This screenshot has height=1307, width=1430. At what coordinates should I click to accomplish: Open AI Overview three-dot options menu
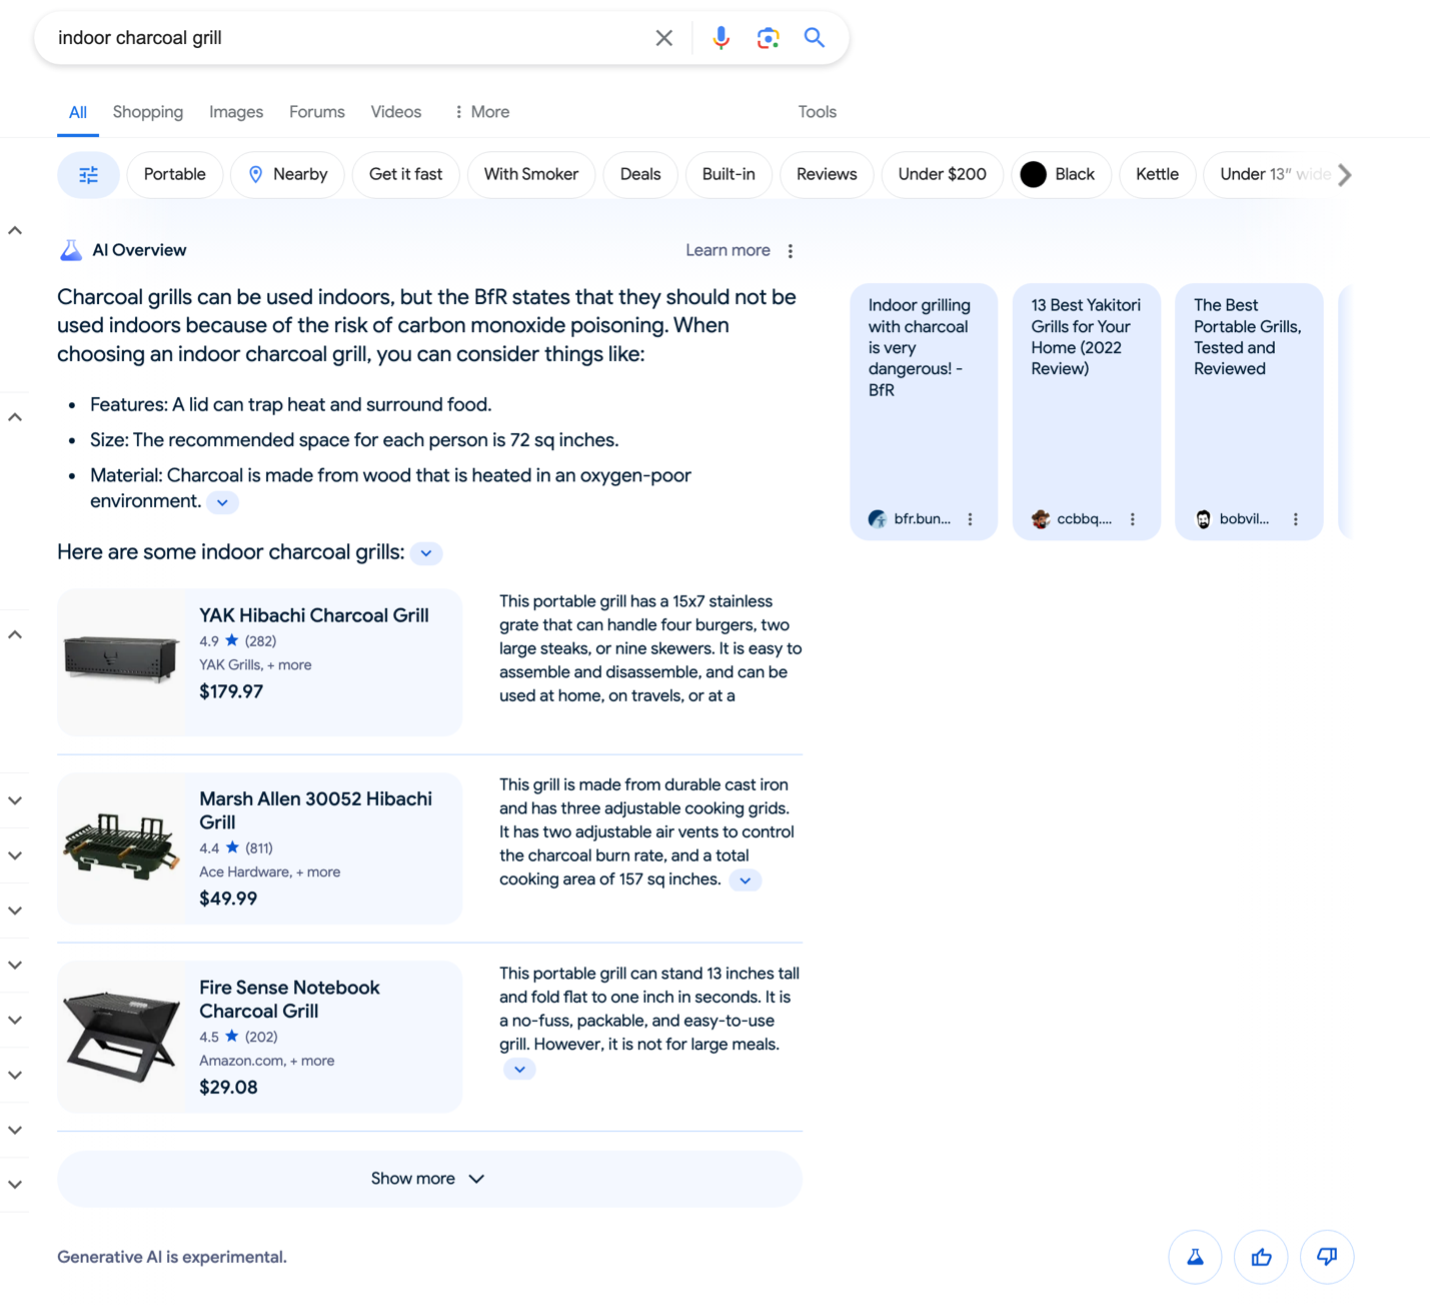point(790,251)
